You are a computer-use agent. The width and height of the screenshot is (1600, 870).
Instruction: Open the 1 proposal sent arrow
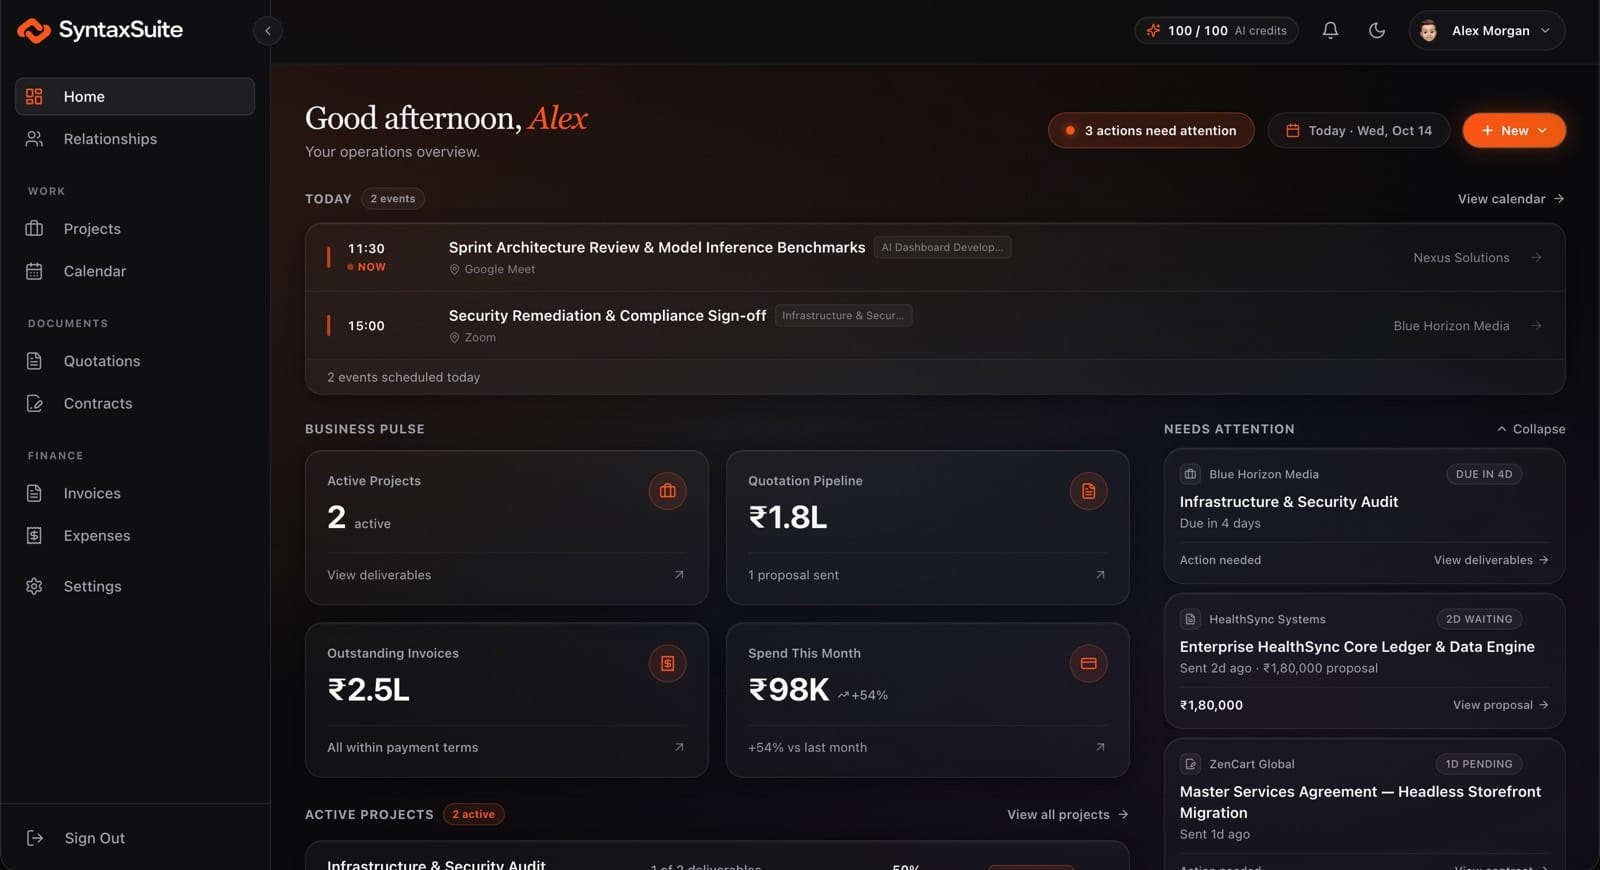[x=1100, y=575]
